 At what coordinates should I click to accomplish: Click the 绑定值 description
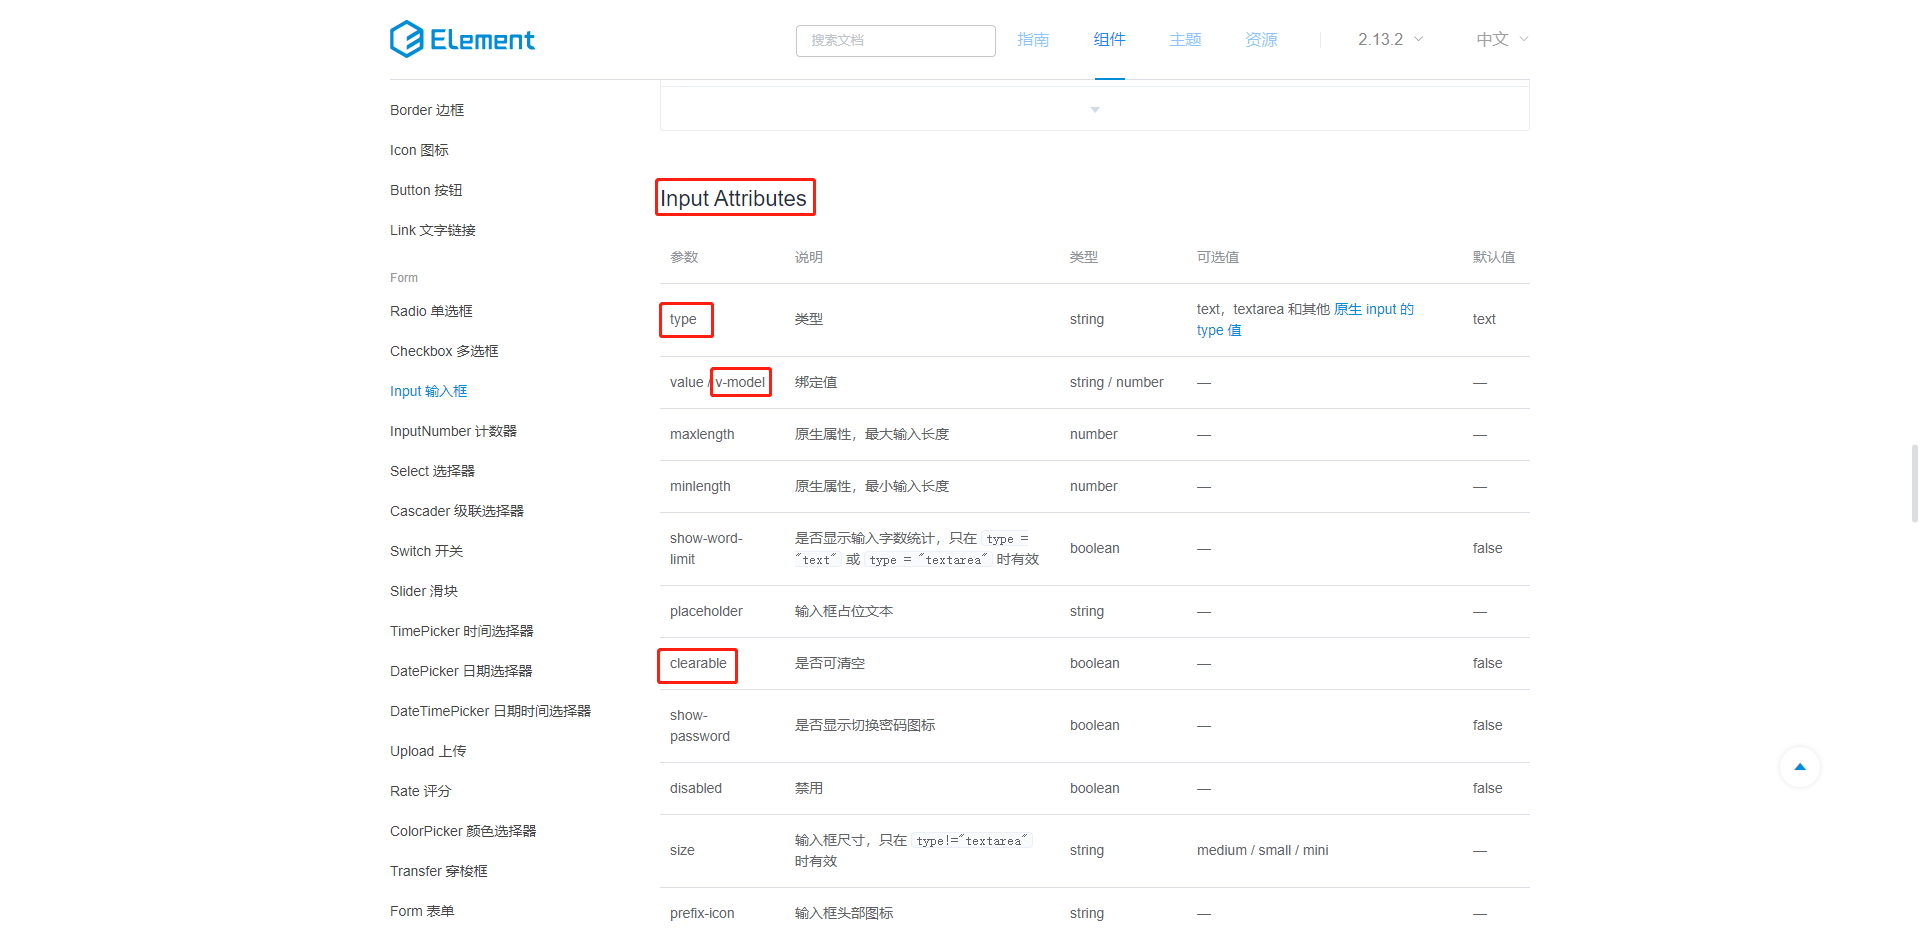click(816, 382)
